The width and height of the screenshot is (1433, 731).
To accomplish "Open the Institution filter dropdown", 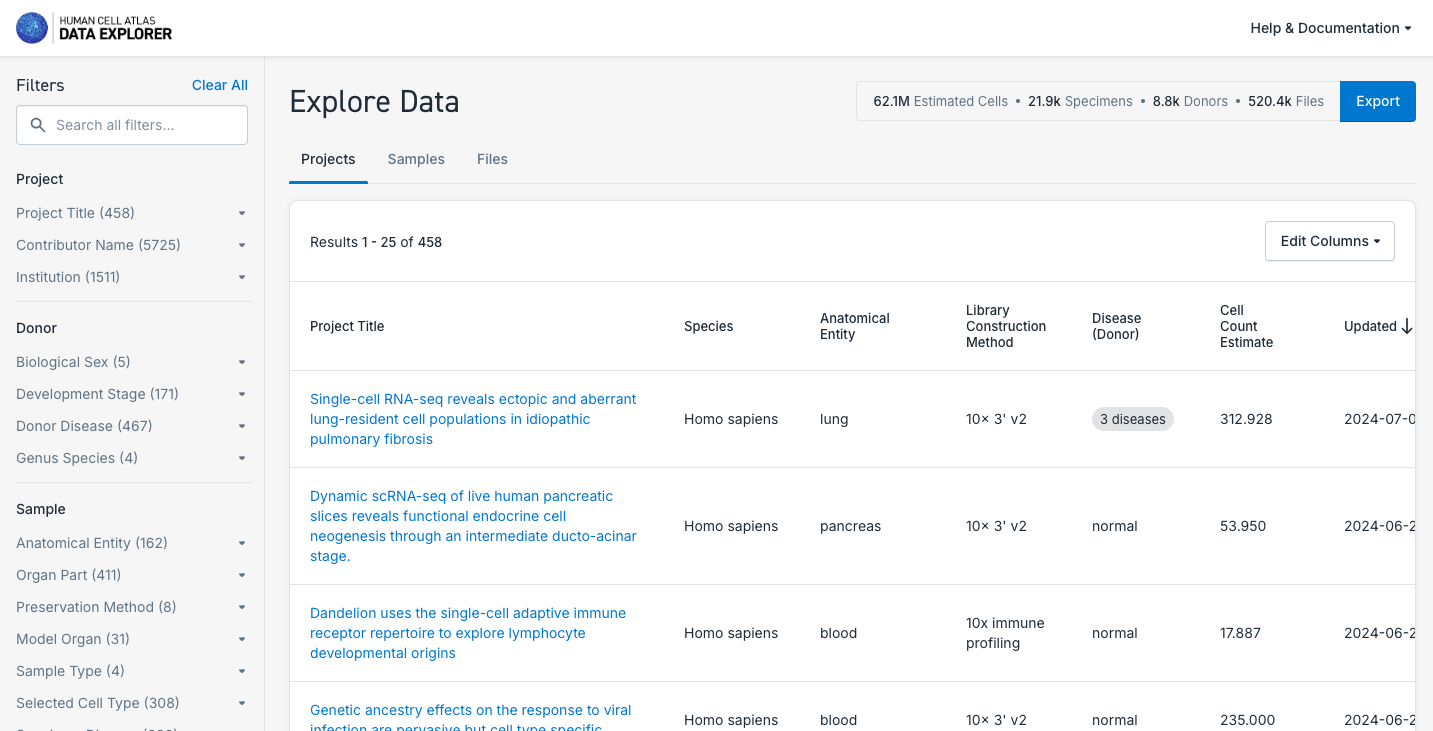I will (x=132, y=277).
